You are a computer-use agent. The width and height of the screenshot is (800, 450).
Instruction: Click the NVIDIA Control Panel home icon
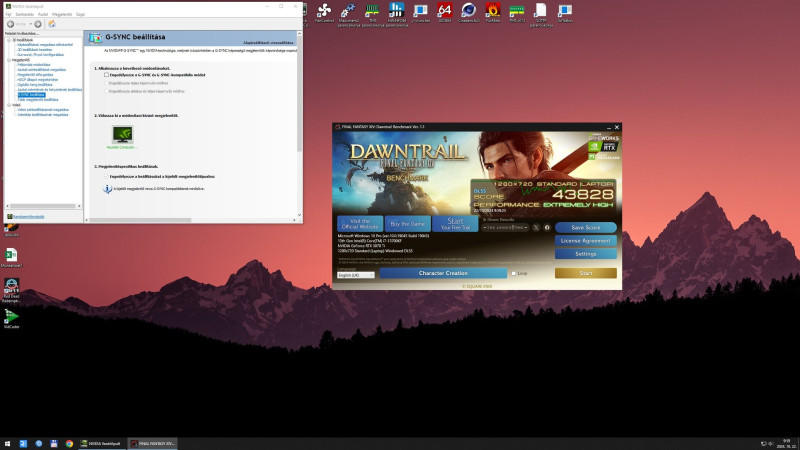52,24
